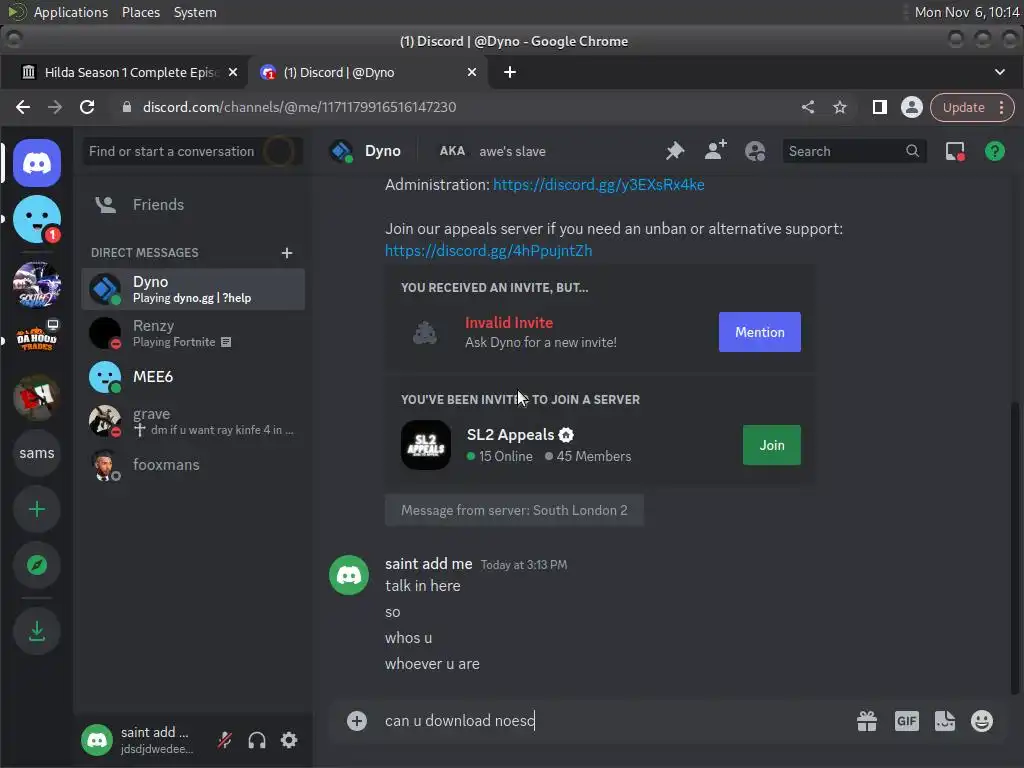Open discord.gg/y3EXsRx4ke administration link

click(598, 185)
